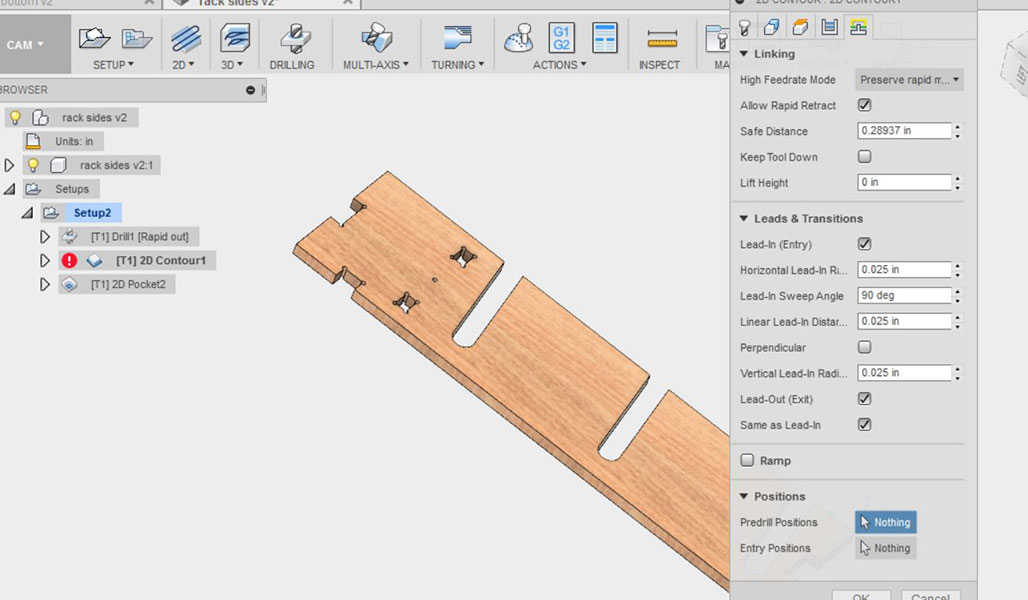The image size is (1028, 600).
Task: Open the 2D dropdown menu
Action: click(x=183, y=65)
